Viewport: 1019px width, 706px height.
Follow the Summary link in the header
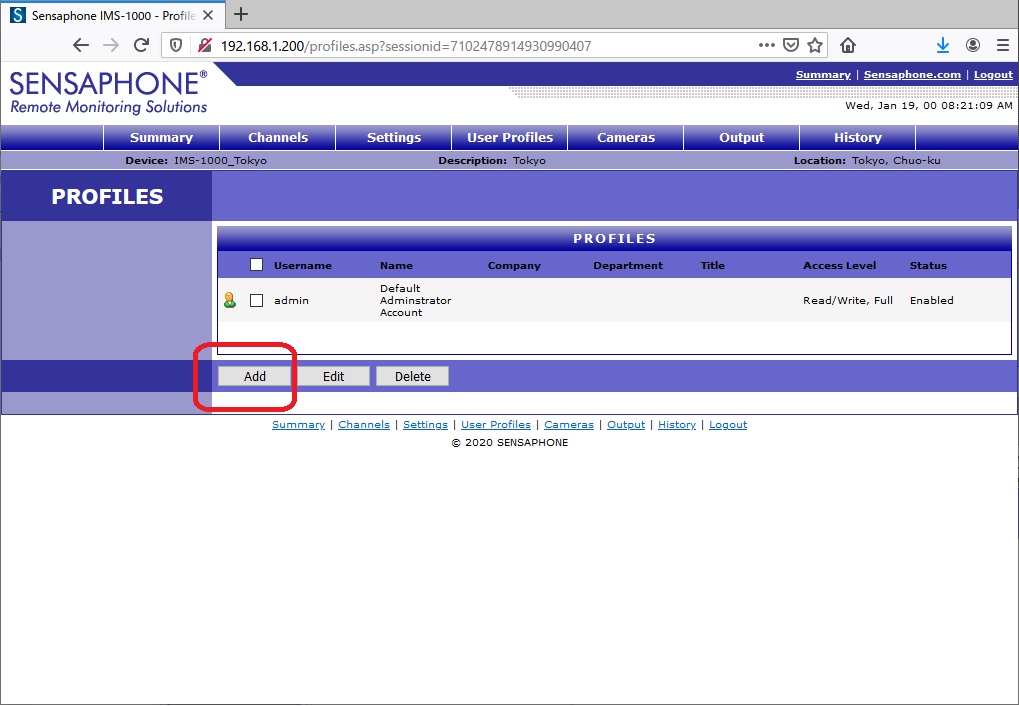tap(823, 75)
